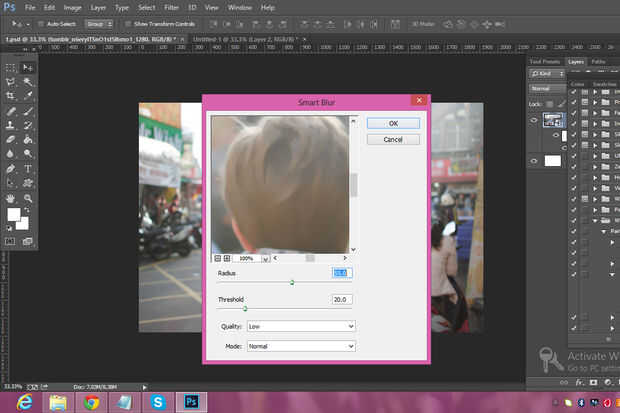Open the Filter menu
The width and height of the screenshot is (620, 413).
pos(170,7)
